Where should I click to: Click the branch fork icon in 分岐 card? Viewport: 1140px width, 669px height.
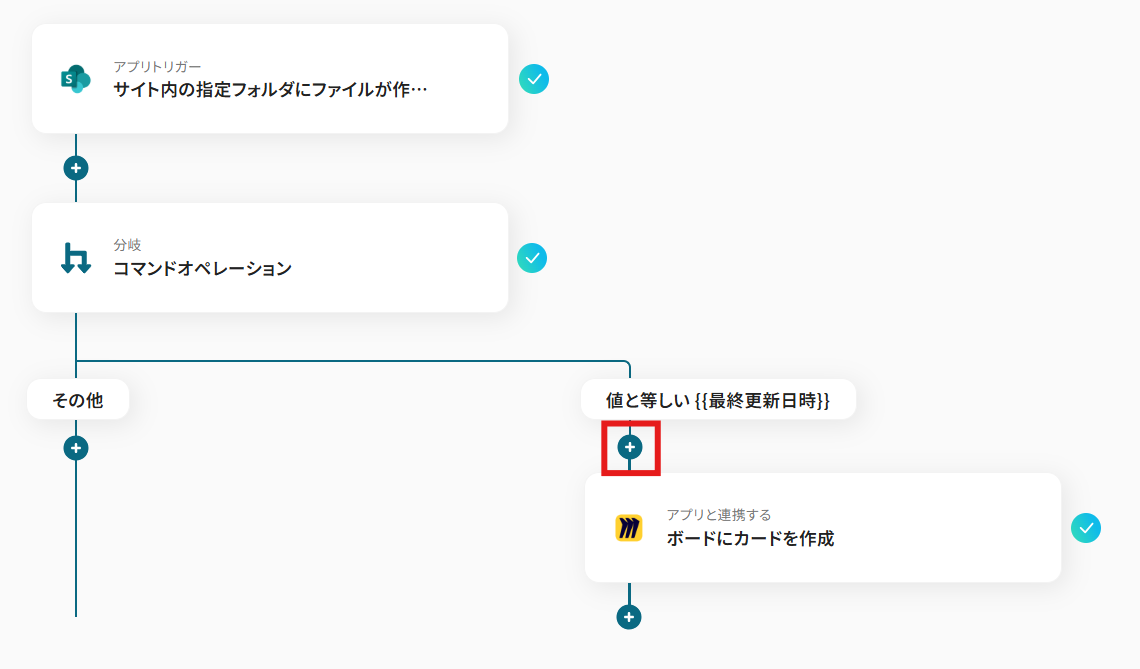(x=76, y=258)
